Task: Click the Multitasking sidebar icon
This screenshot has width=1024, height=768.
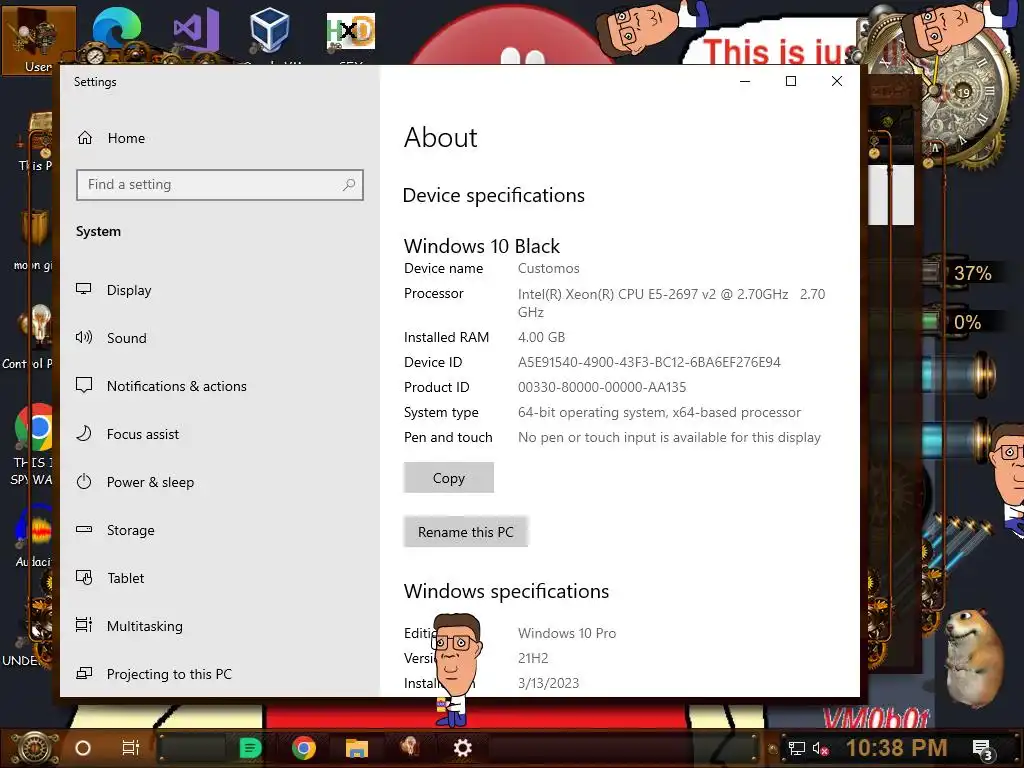Action: (84, 626)
